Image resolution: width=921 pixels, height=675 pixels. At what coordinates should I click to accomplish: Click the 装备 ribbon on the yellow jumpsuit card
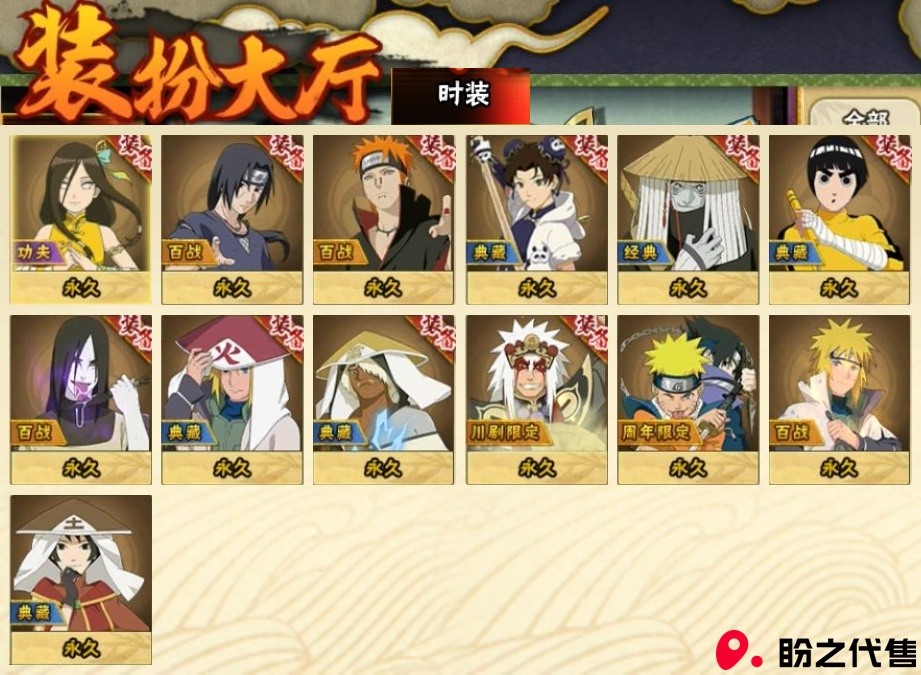tap(893, 154)
